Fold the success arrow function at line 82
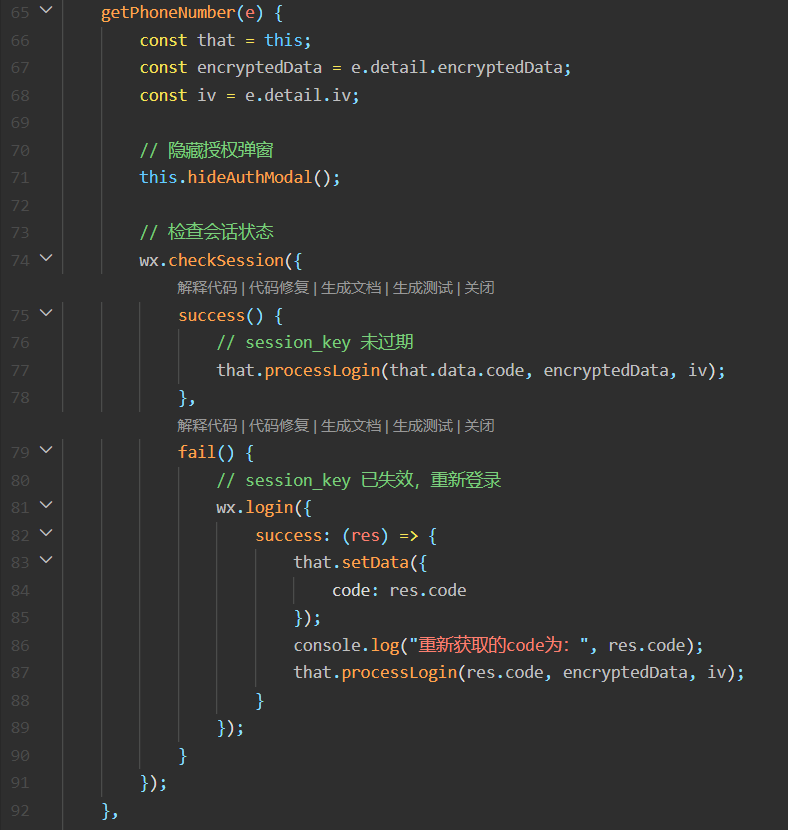This screenshot has height=830, width=788. point(45,534)
